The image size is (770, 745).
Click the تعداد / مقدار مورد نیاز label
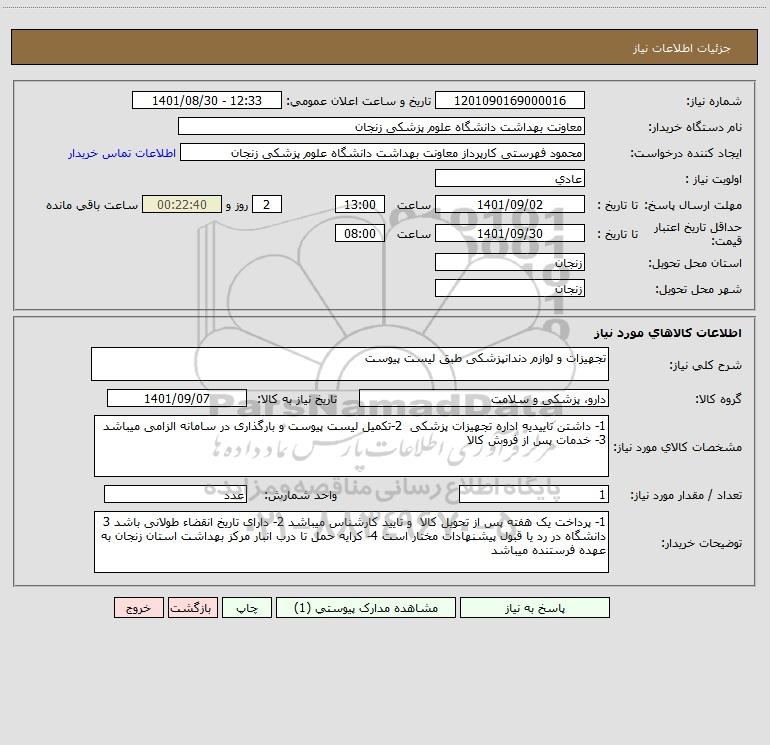coord(686,495)
